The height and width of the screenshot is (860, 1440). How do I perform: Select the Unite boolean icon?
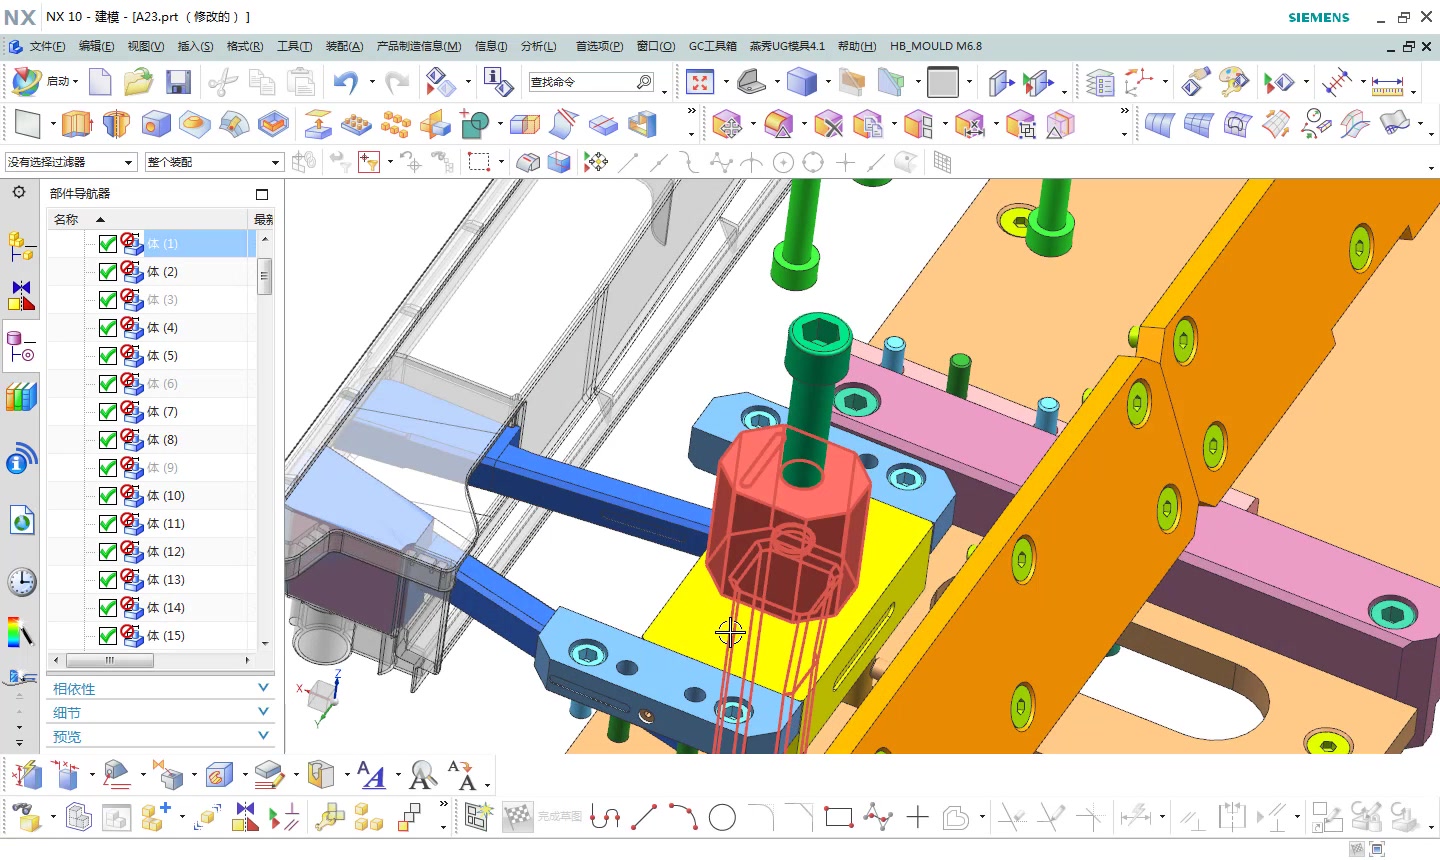[474, 124]
